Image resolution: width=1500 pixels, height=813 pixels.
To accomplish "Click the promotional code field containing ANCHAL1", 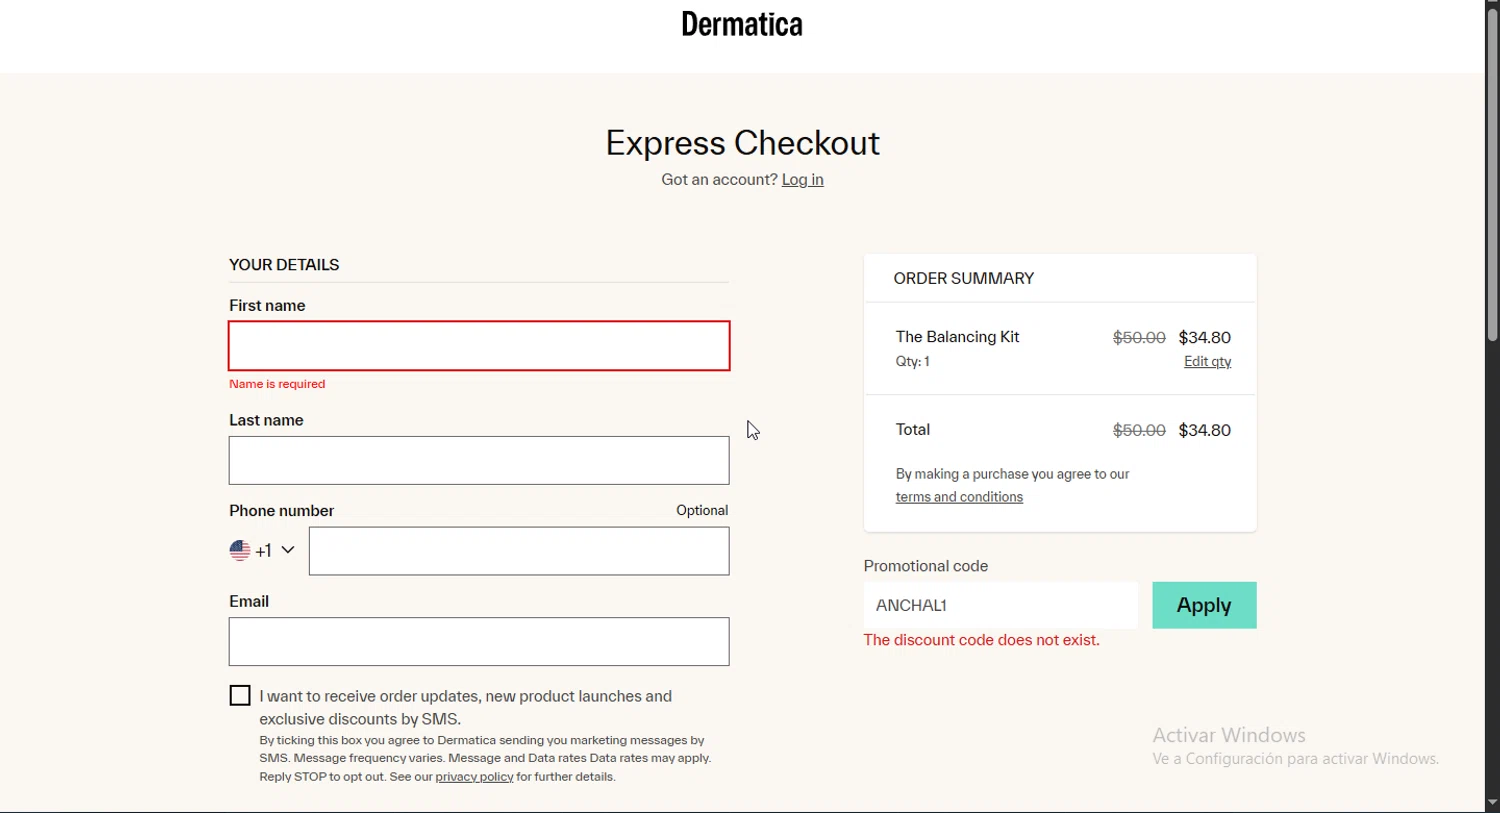I will (x=1001, y=605).
